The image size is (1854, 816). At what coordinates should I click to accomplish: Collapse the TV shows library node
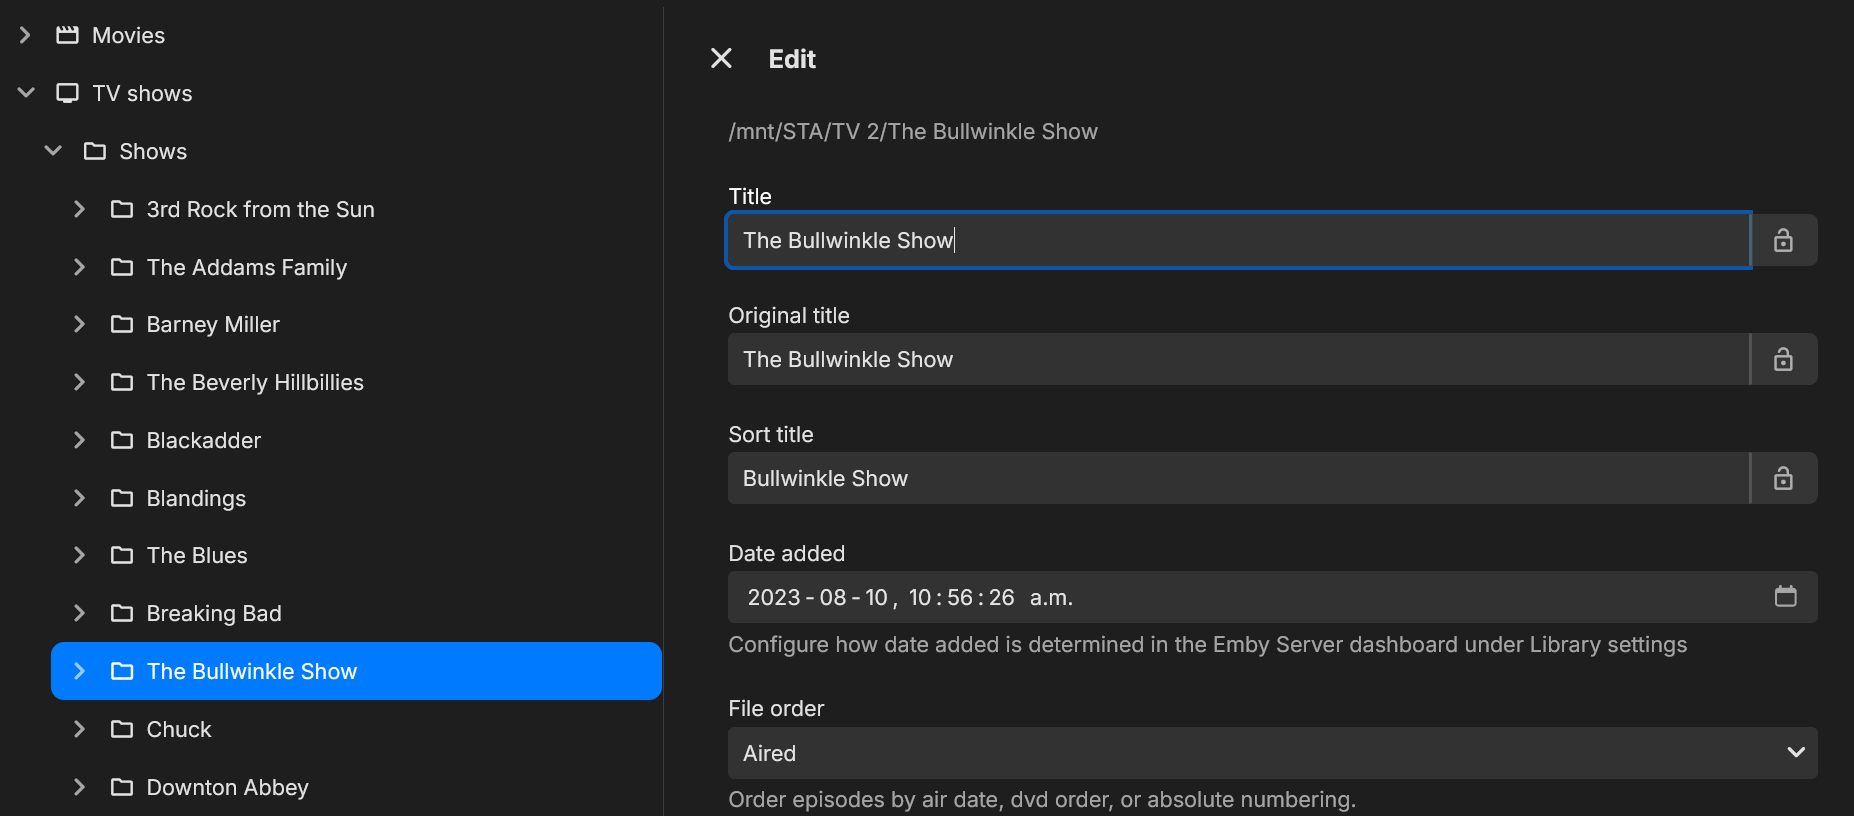26,93
